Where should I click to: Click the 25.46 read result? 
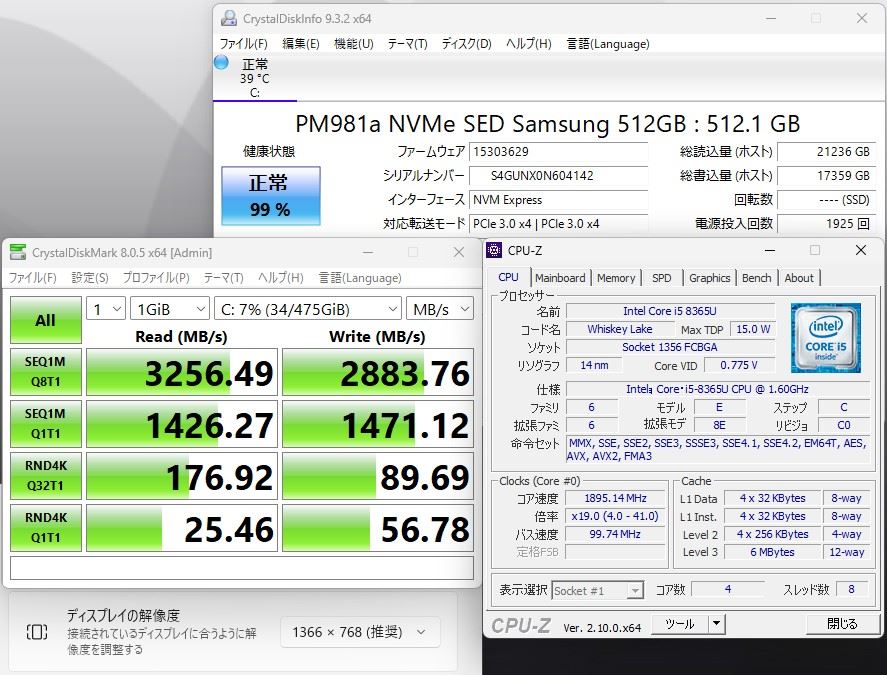pos(182,528)
